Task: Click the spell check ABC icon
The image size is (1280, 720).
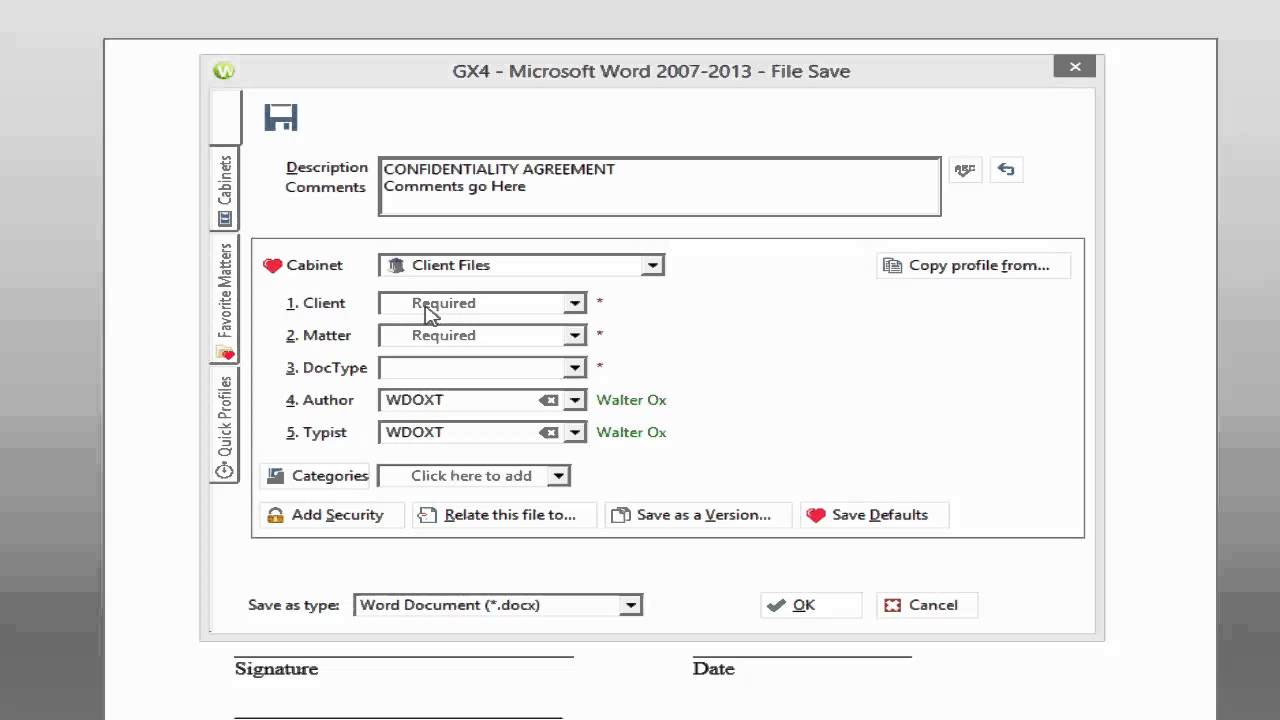Action: [965, 170]
